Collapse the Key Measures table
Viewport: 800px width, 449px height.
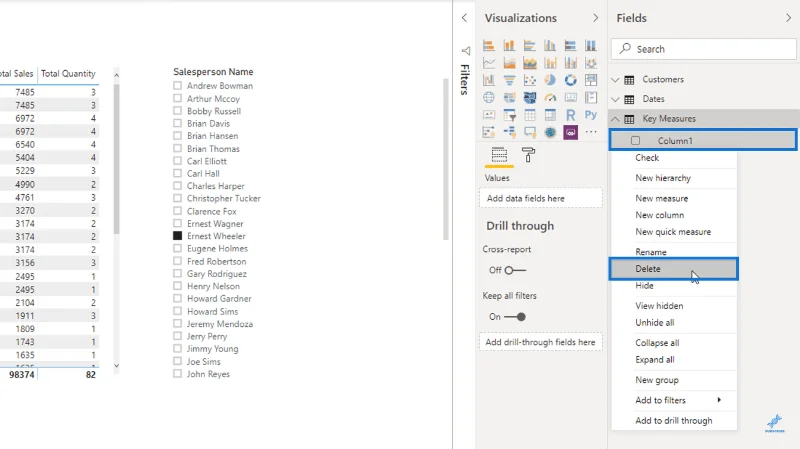coord(615,119)
